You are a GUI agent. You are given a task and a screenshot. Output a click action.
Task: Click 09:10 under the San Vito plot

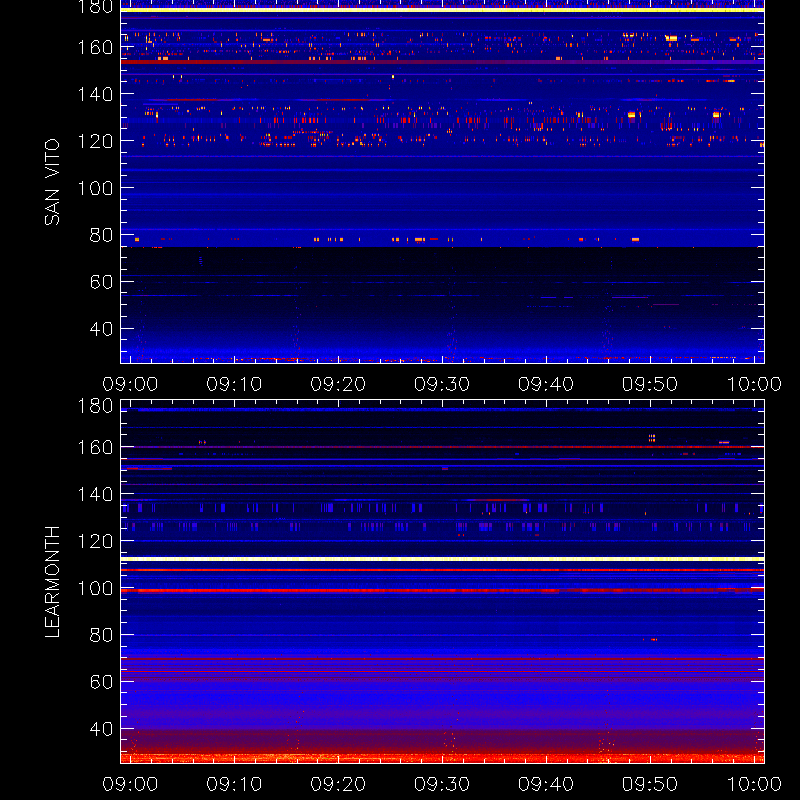(x=234, y=384)
